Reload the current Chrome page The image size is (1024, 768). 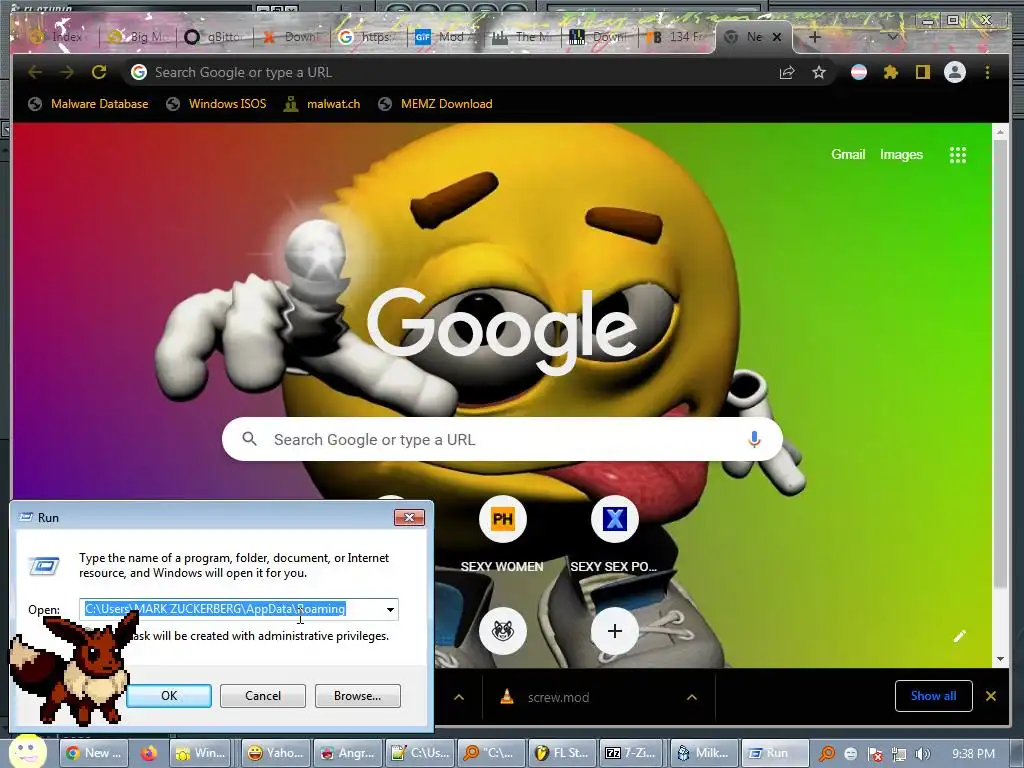(99, 72)
